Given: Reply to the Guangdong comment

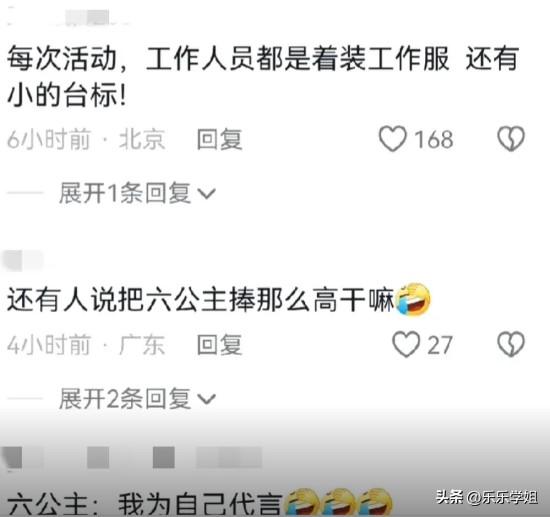Looking at the screenshot, I should [220, 345].
